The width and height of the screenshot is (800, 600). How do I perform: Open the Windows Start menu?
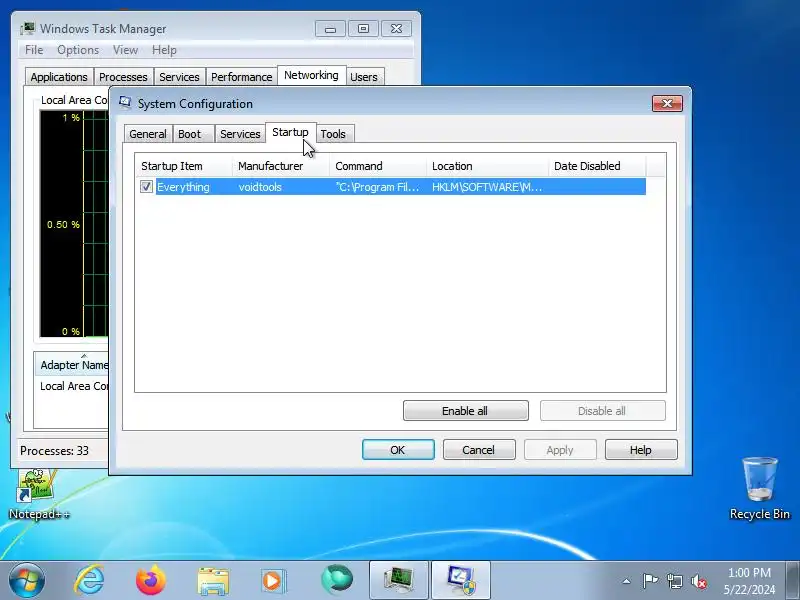[x=26, y=580]
